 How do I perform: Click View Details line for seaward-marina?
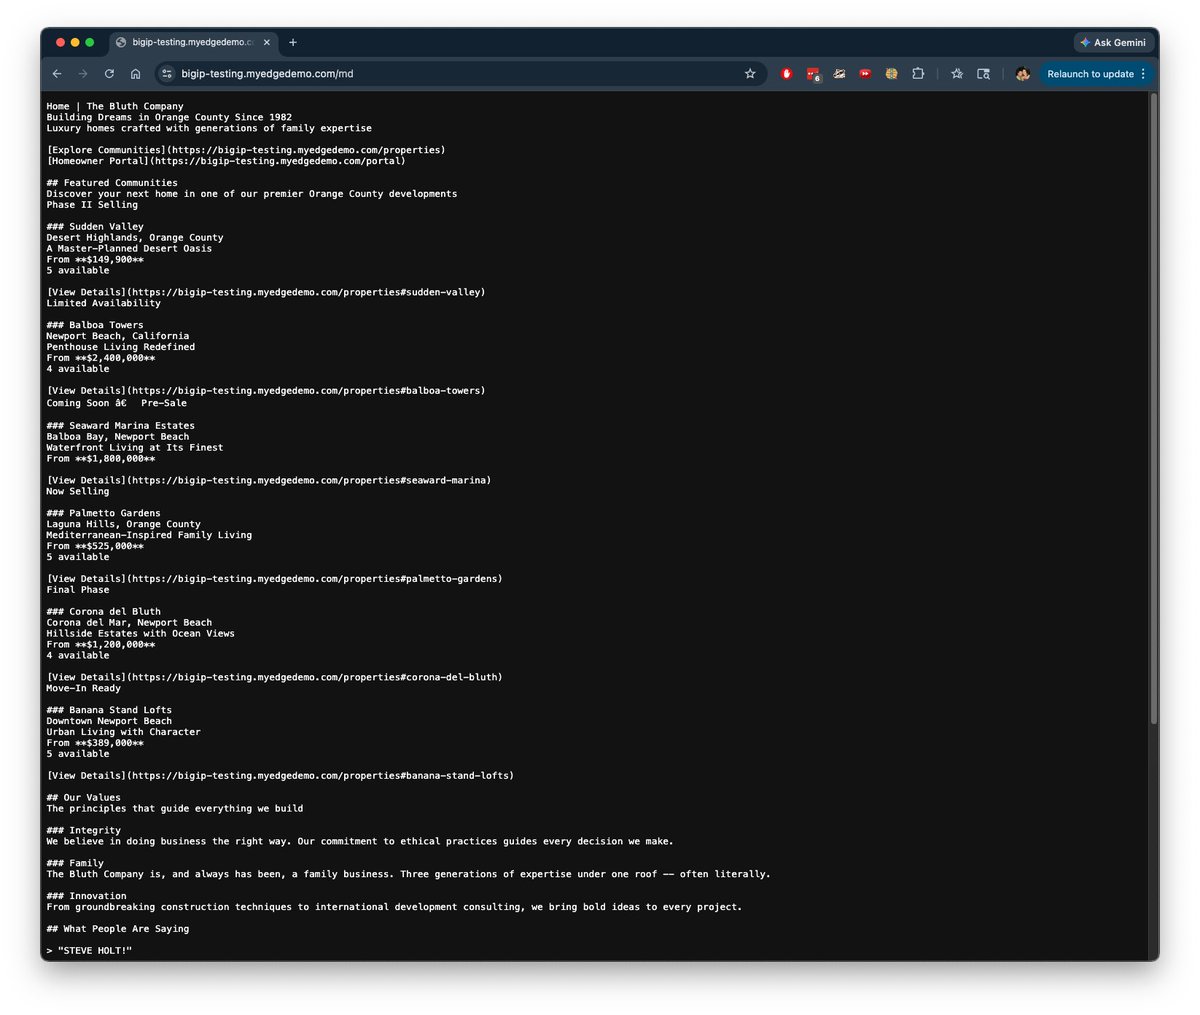coord(269,480)
